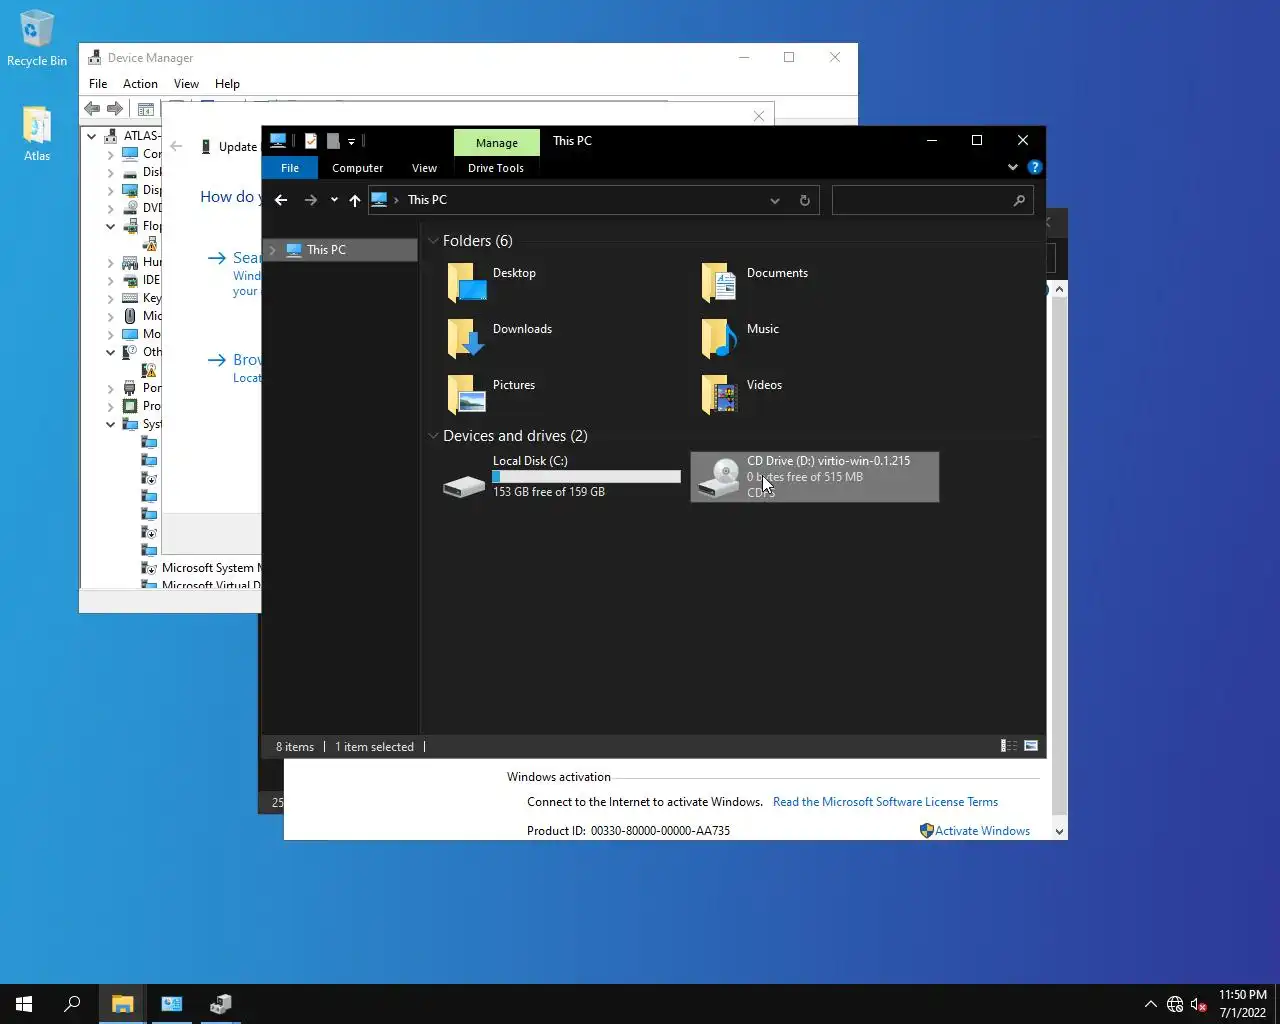The width and height of the screenshot is (1280, 1024).
Task: Read the Microsoft Software License Terms
Action: [x=885, y=802]
